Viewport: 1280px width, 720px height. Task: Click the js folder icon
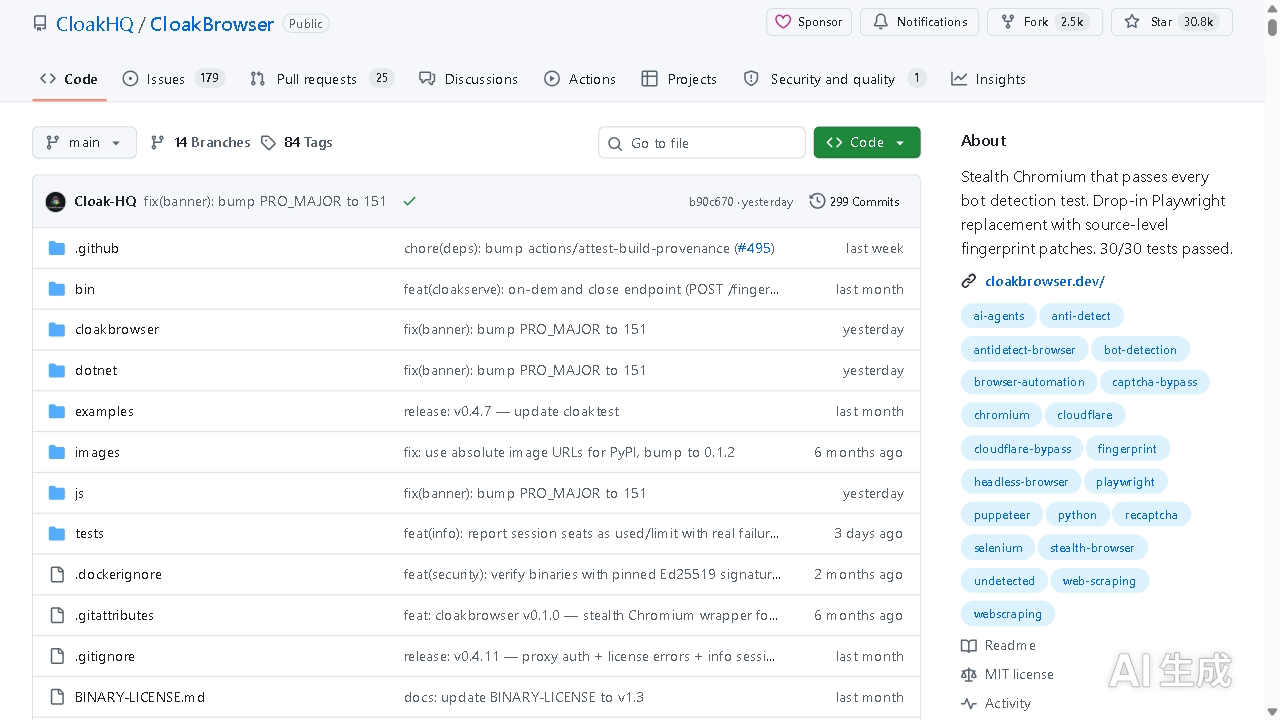coord(57,493)
